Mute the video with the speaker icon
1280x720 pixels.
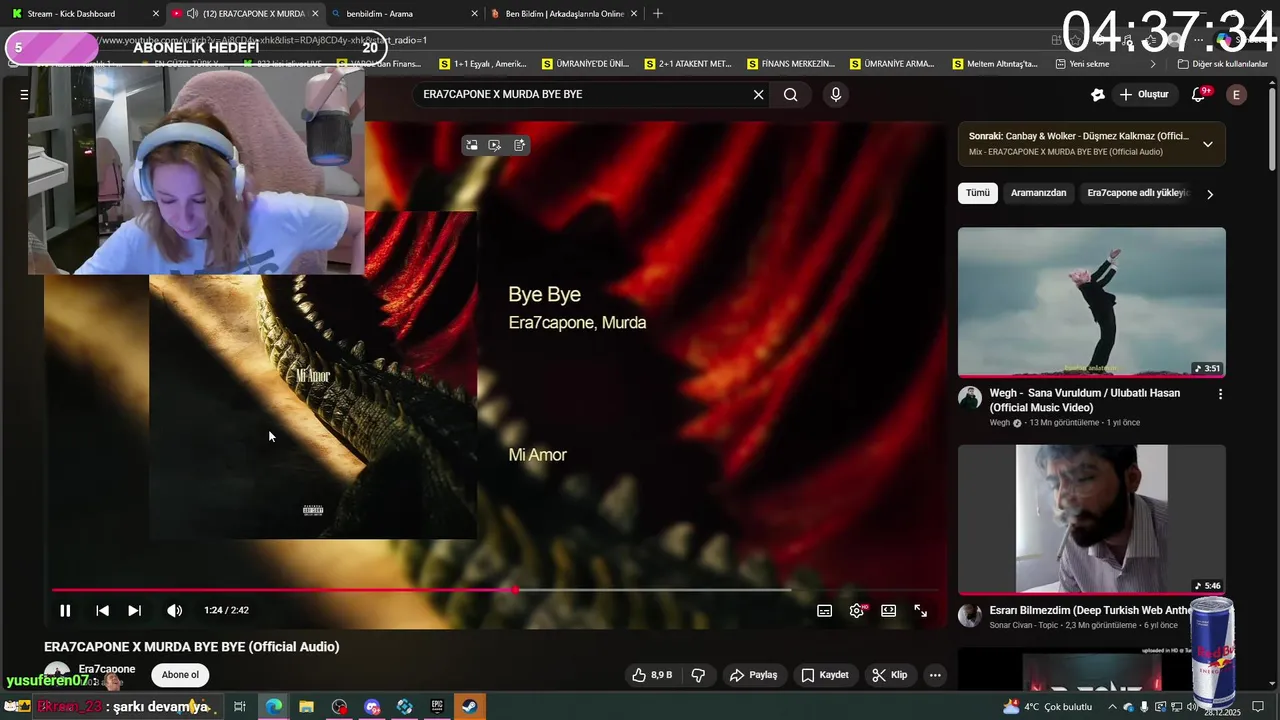(x=174, y=611)
